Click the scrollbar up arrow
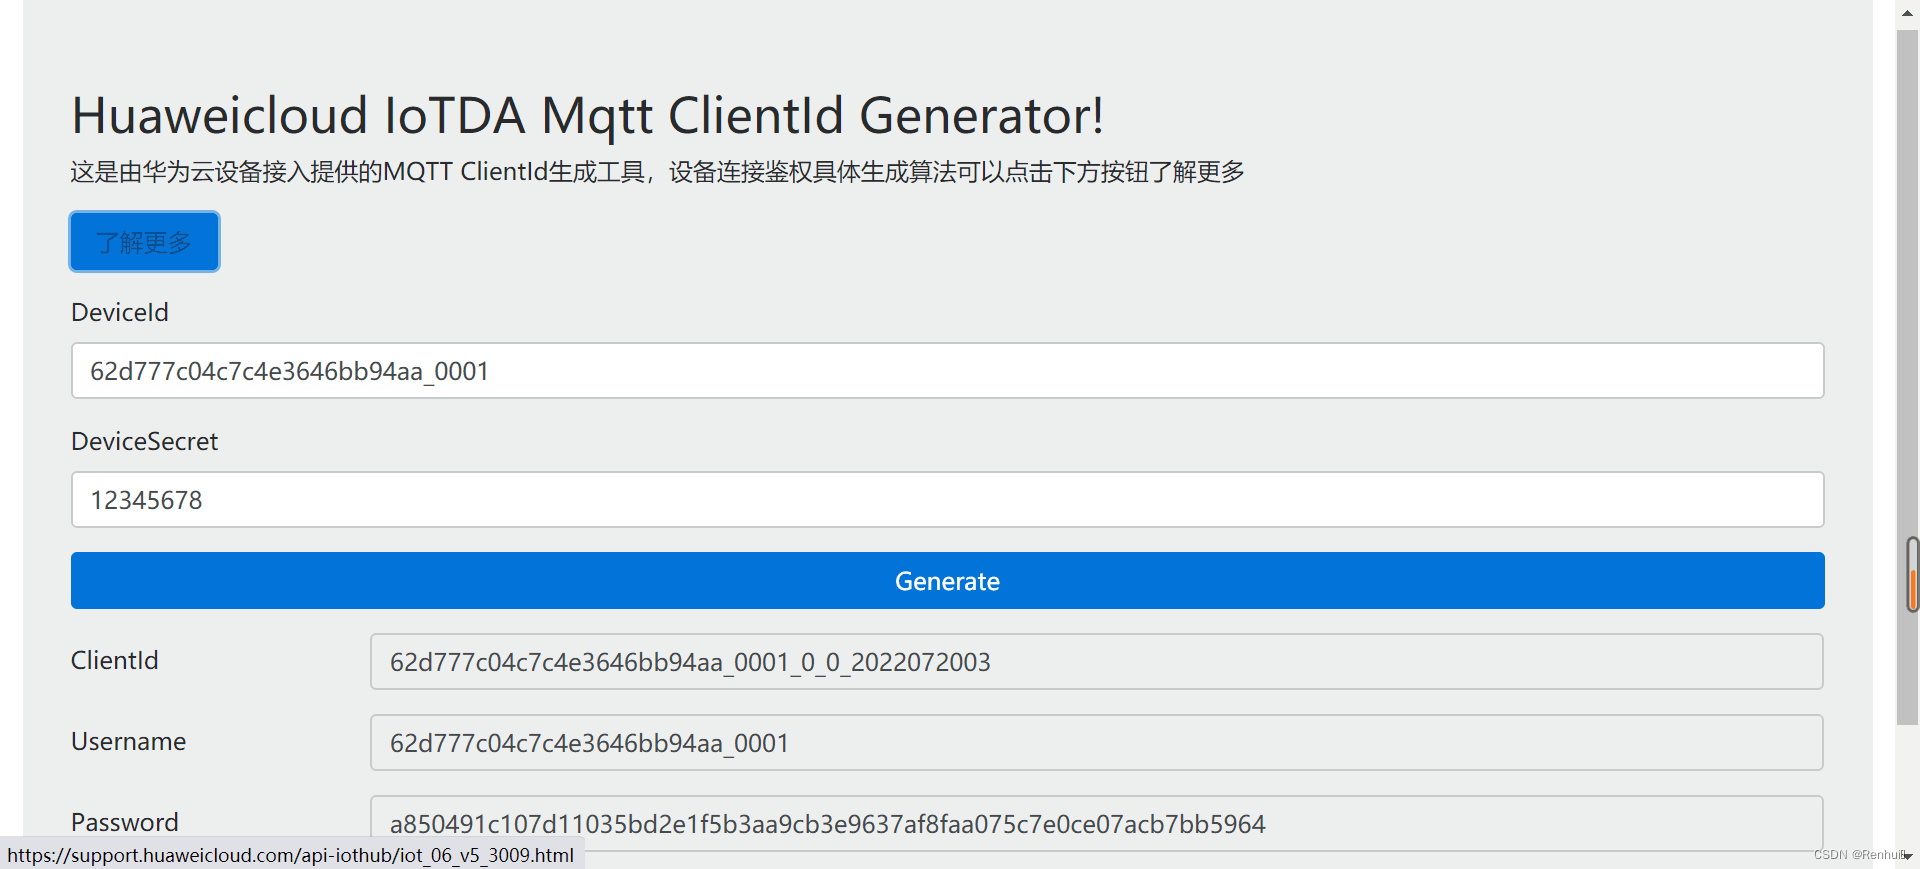Viewport: 1920px width, 869px height. 1907,14
